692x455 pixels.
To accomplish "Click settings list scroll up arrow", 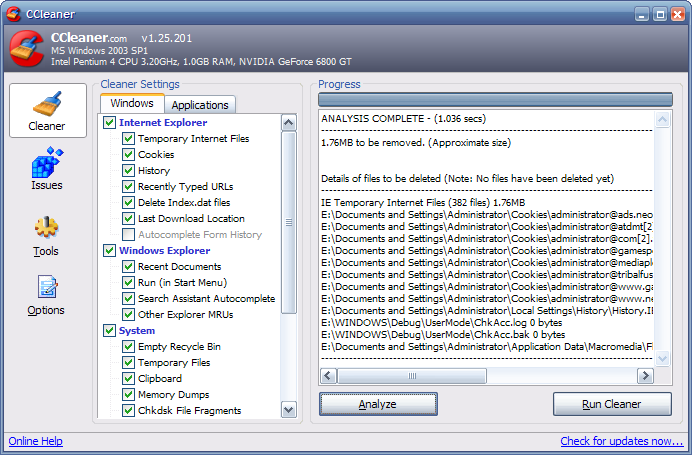I will pos(289,123).
